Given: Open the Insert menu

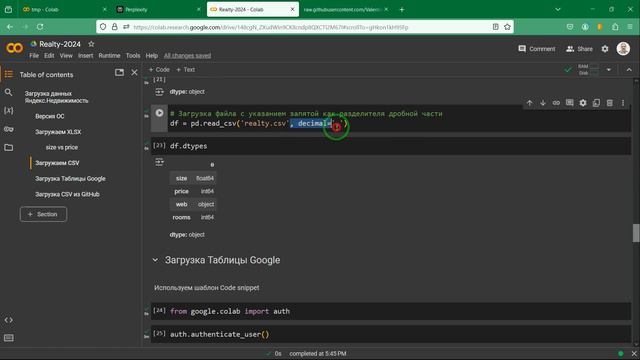Looking at the screenshot, I should (85, 56).
